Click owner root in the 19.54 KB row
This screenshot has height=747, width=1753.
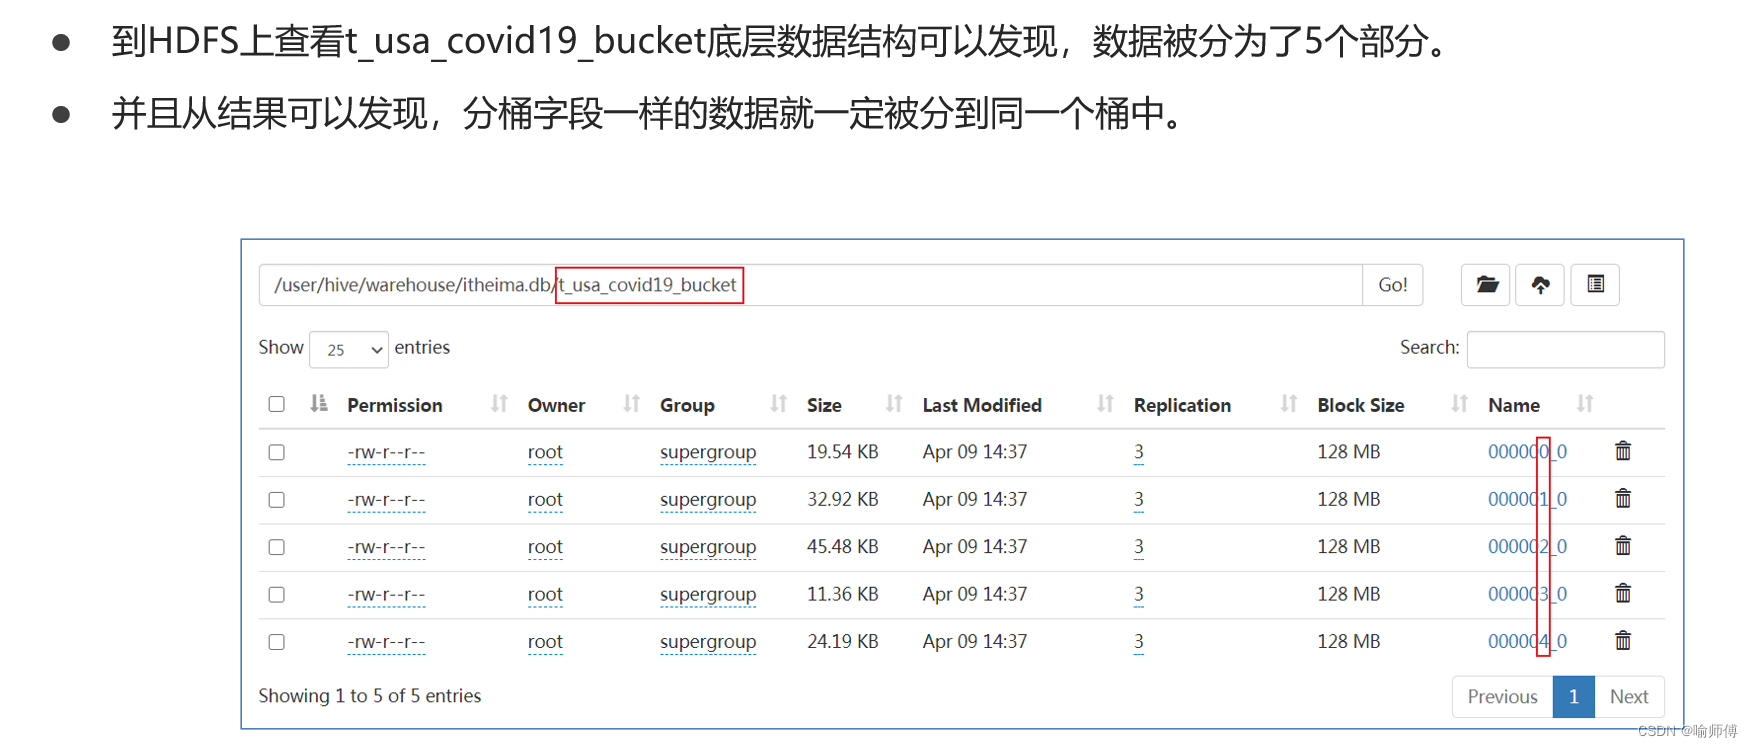[545, 452]
